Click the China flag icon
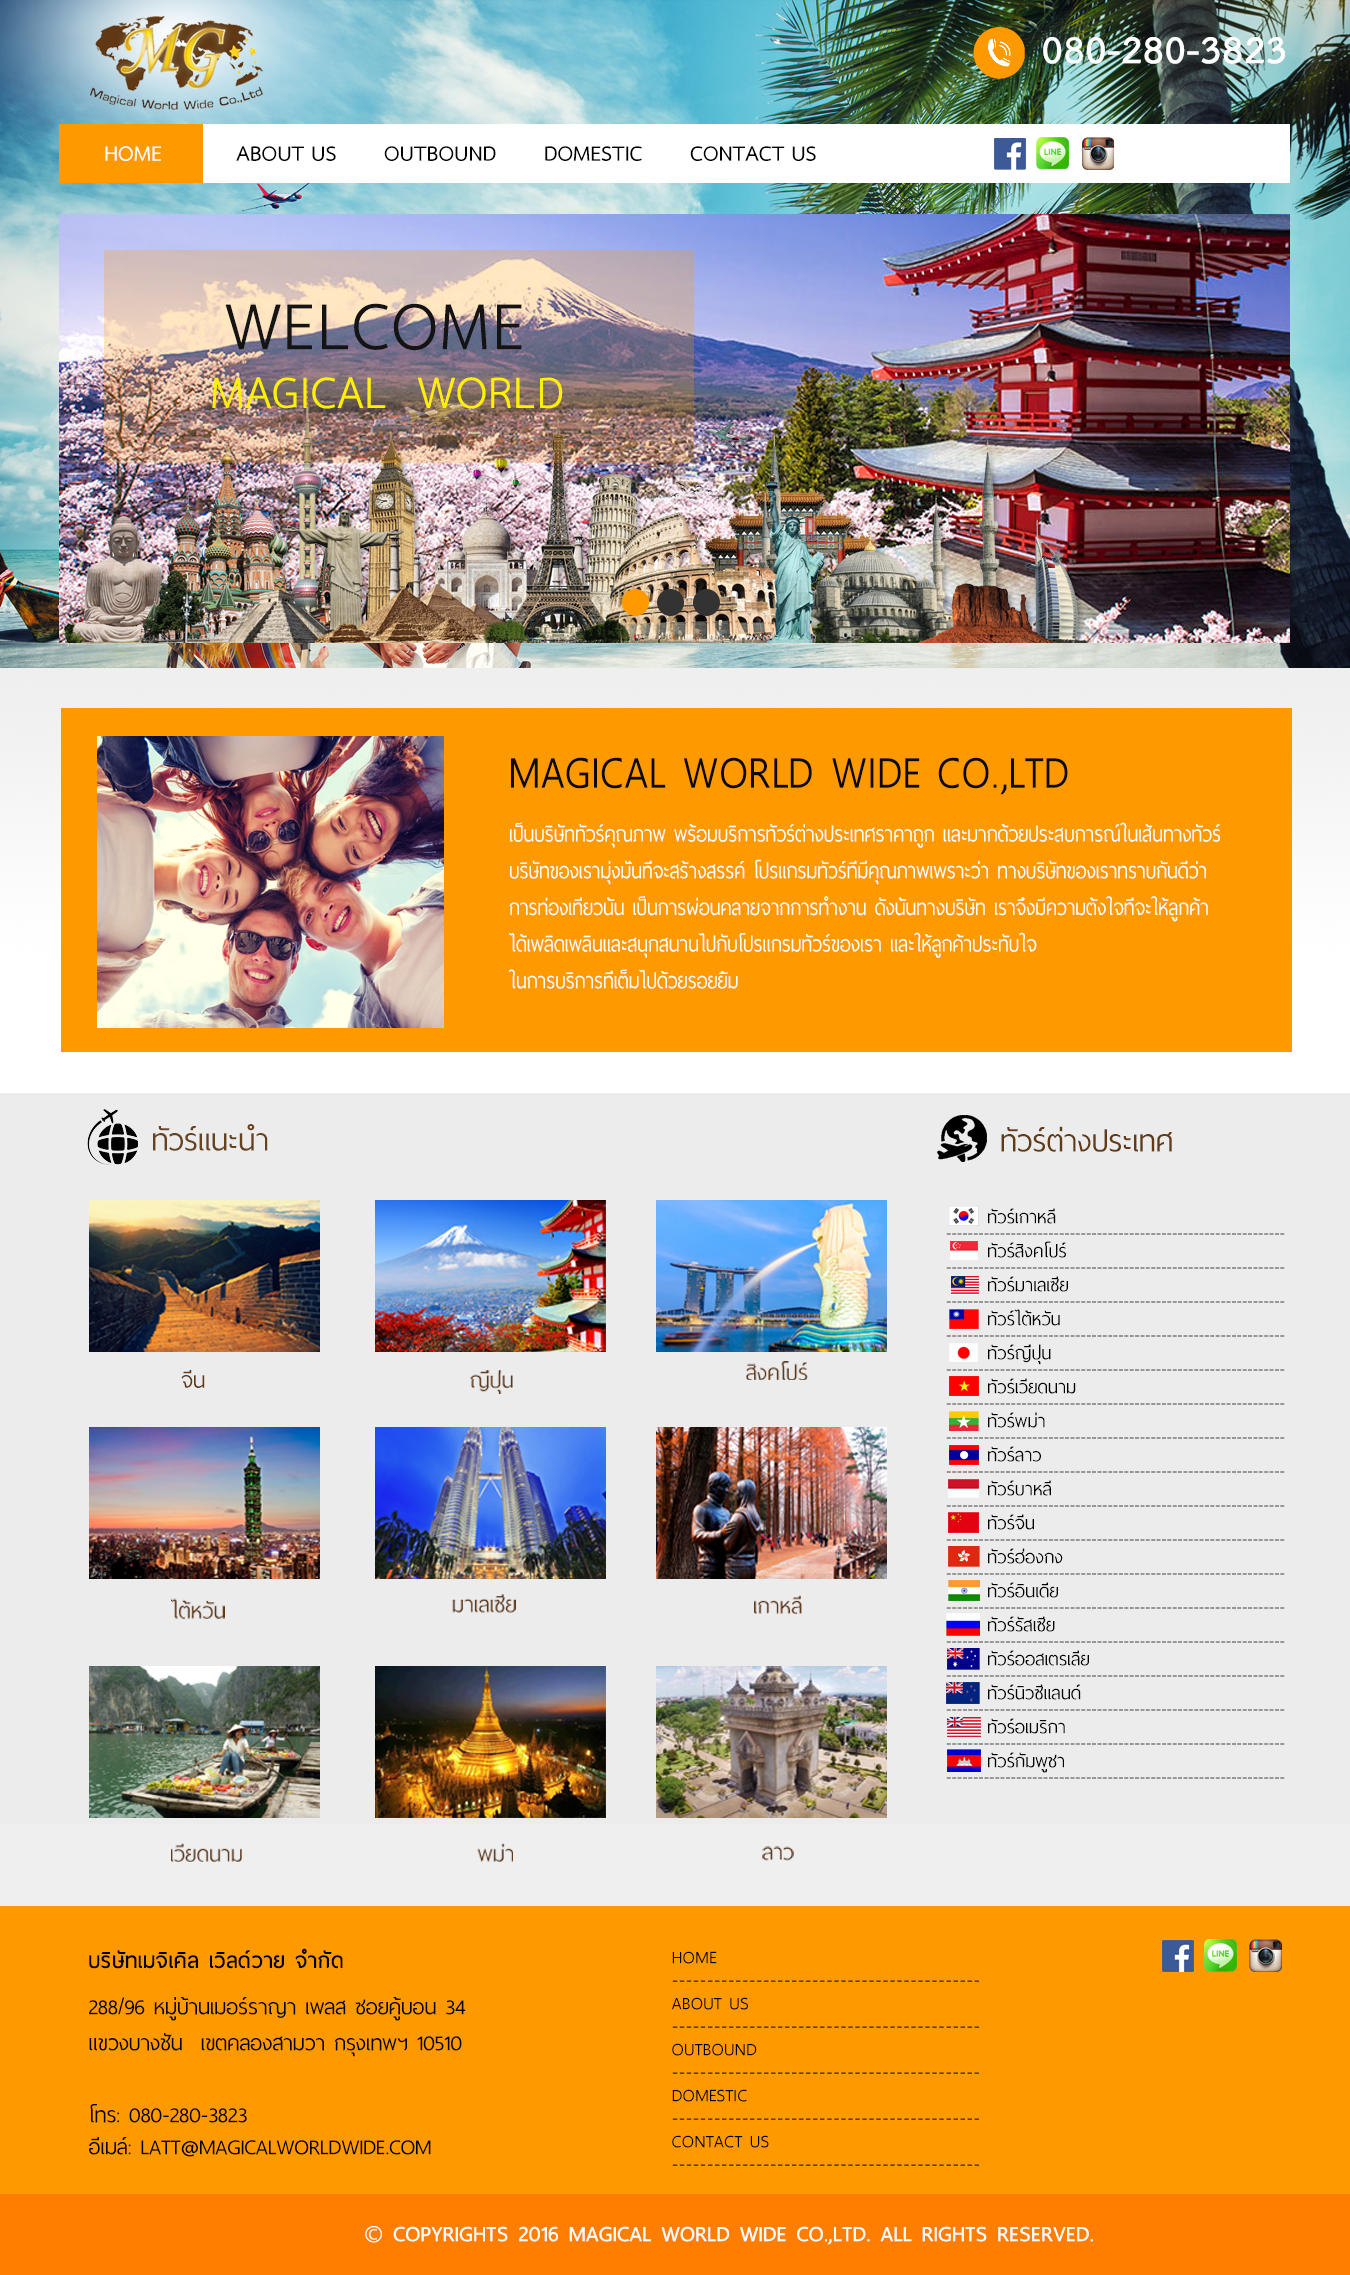 [963, 1523]
